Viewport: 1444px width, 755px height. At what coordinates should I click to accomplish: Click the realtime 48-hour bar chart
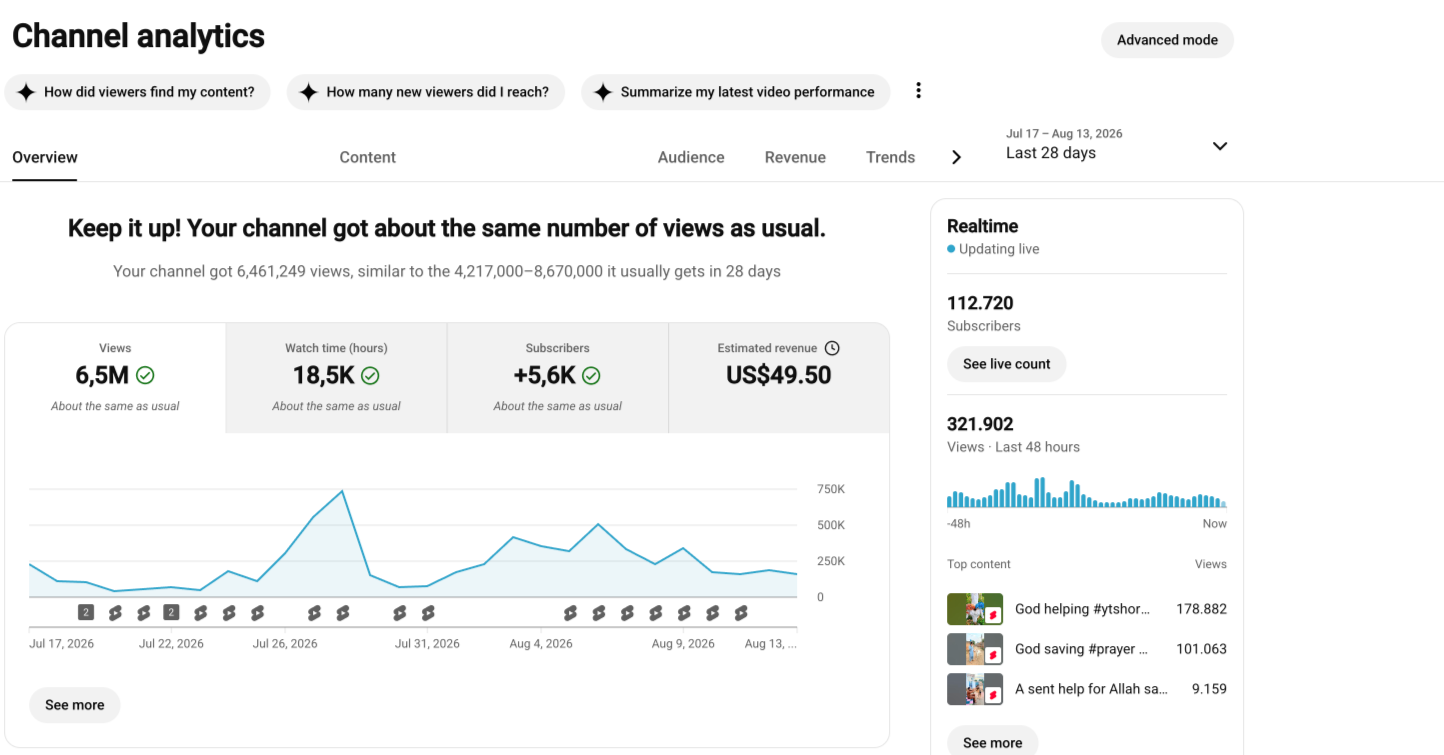tap(1087, 492)
